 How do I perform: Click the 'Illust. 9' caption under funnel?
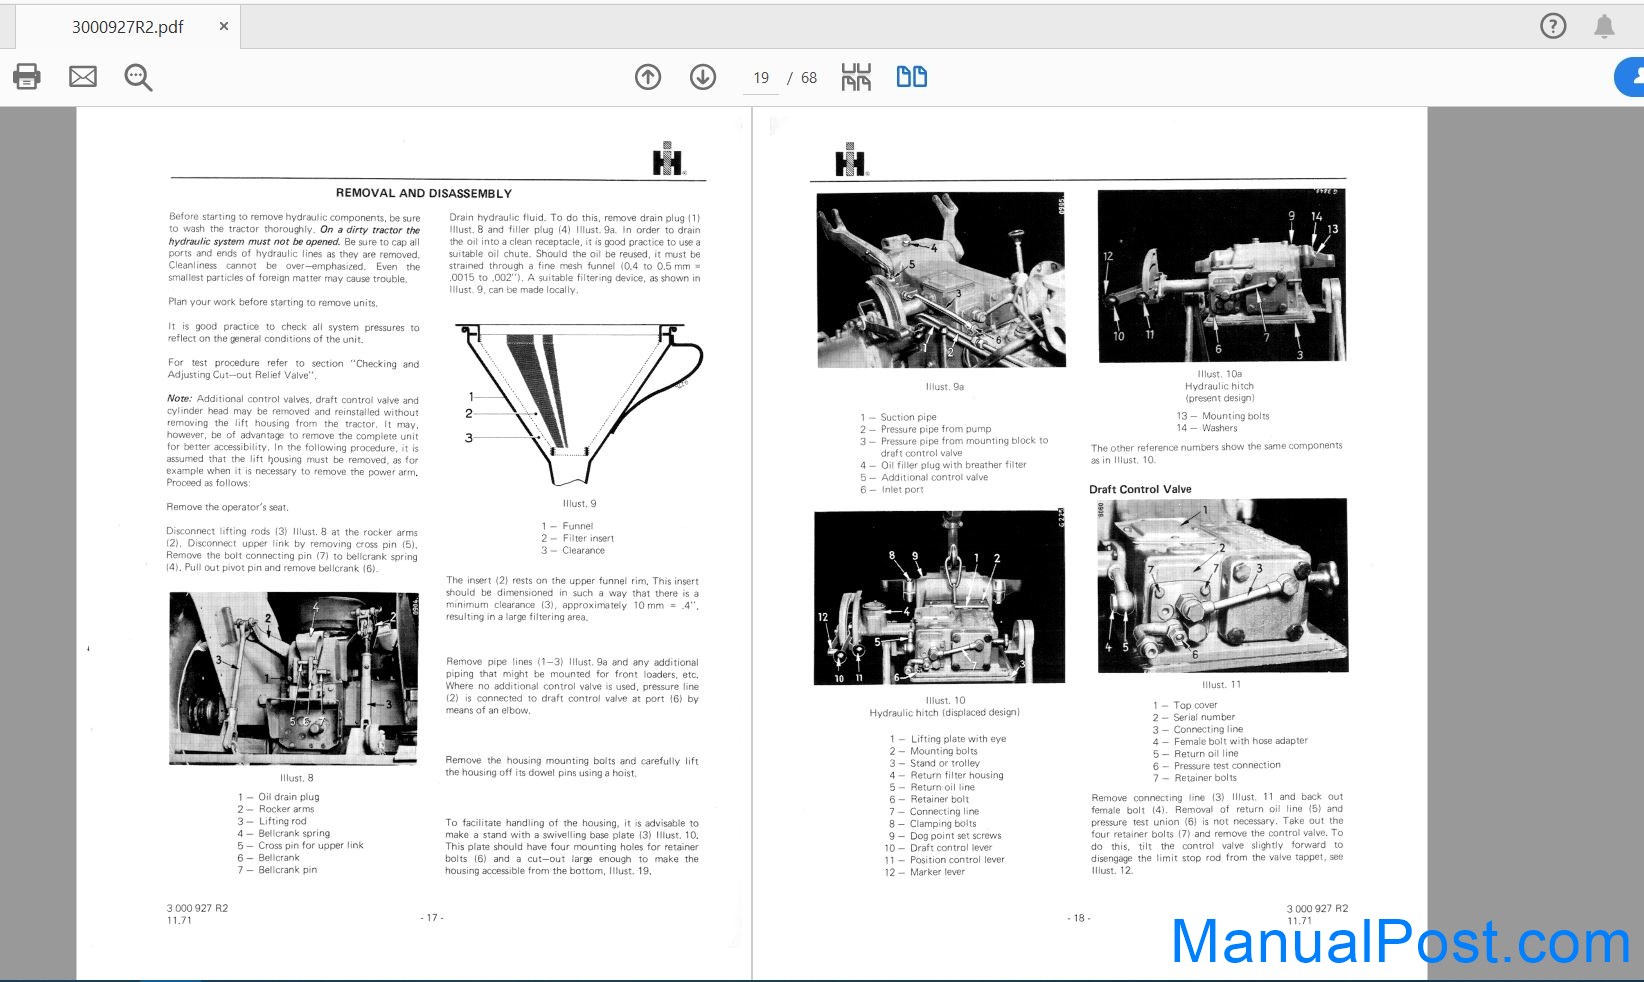580,504
